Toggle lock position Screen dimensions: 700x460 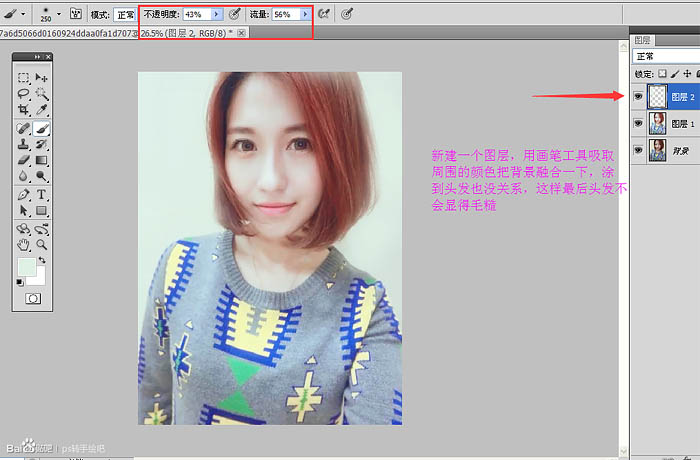coord(688,74)
